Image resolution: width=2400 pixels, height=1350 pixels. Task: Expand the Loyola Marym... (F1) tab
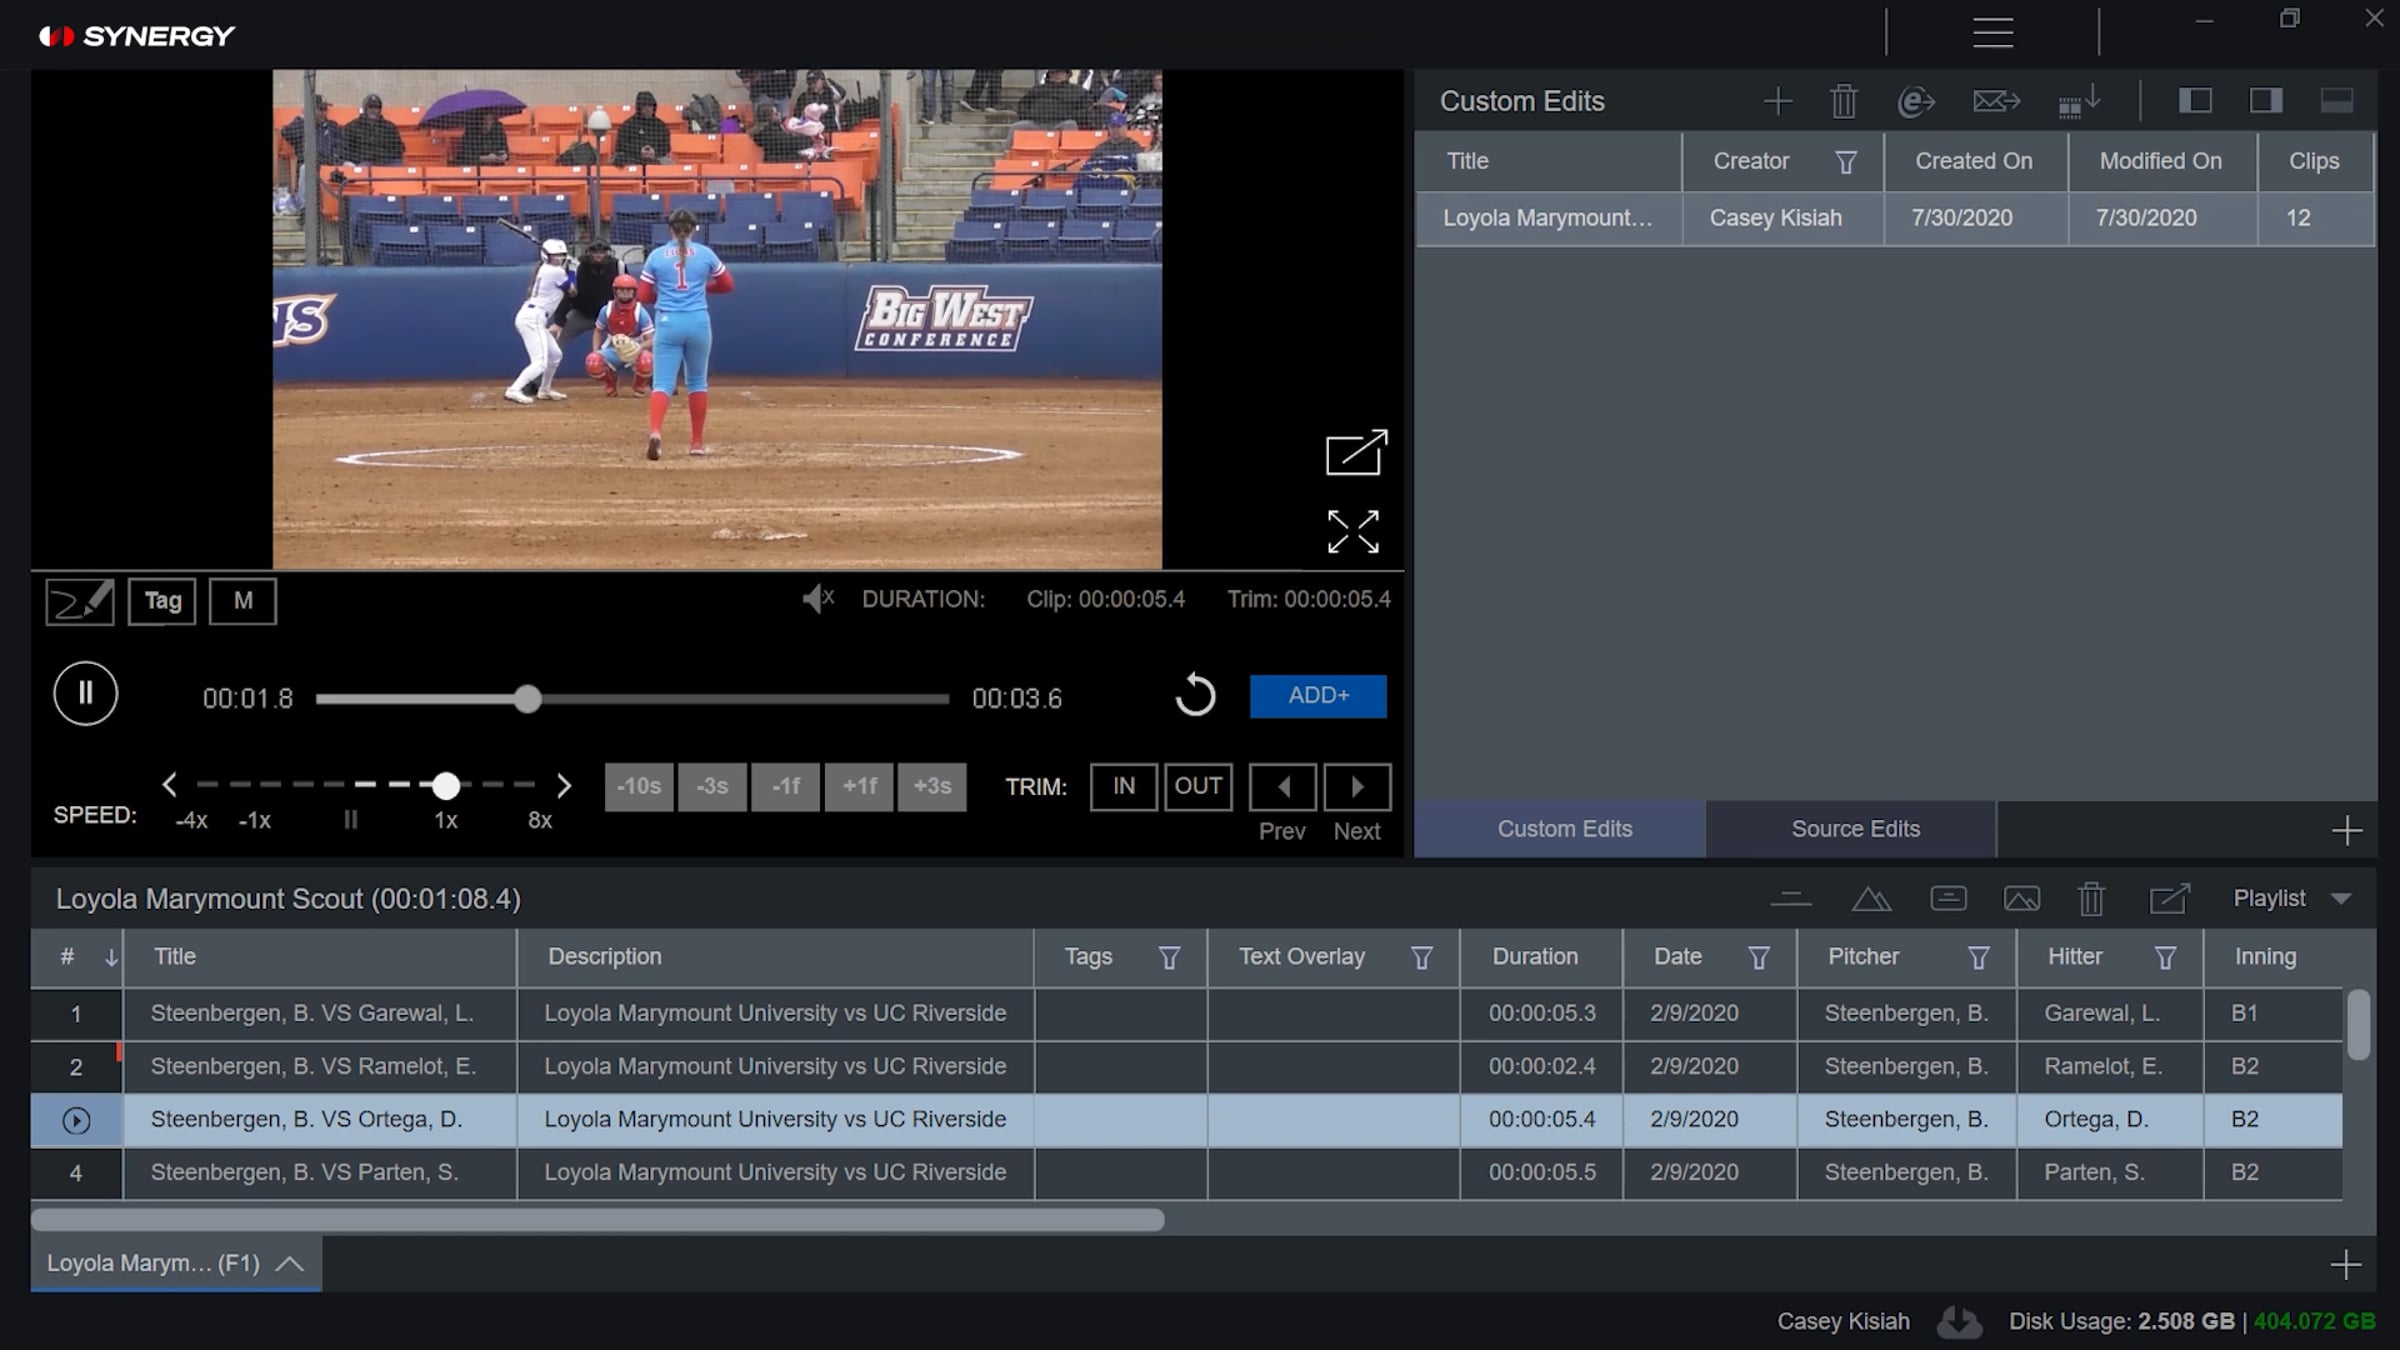289,1263
